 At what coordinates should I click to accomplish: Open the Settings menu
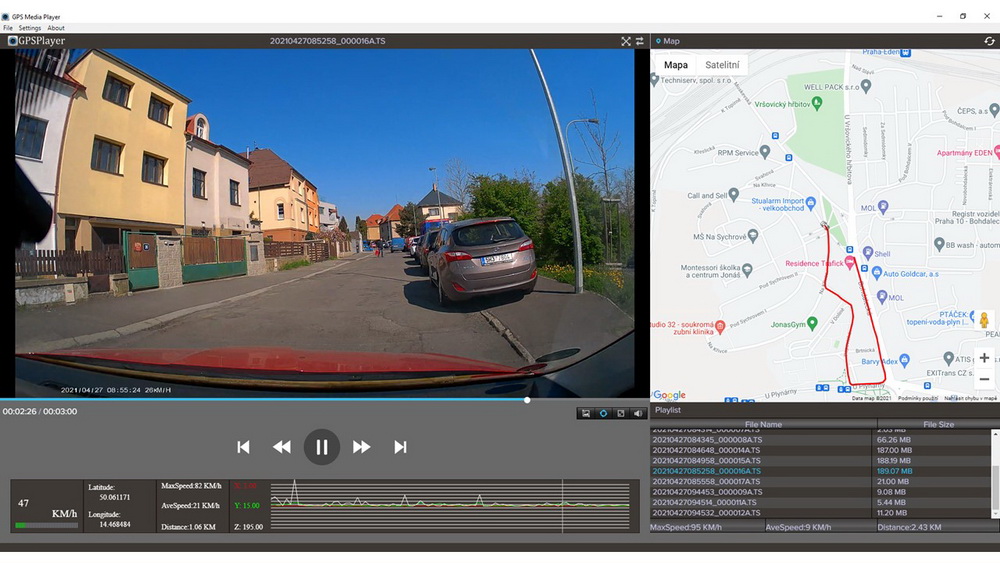click(29, 28)
